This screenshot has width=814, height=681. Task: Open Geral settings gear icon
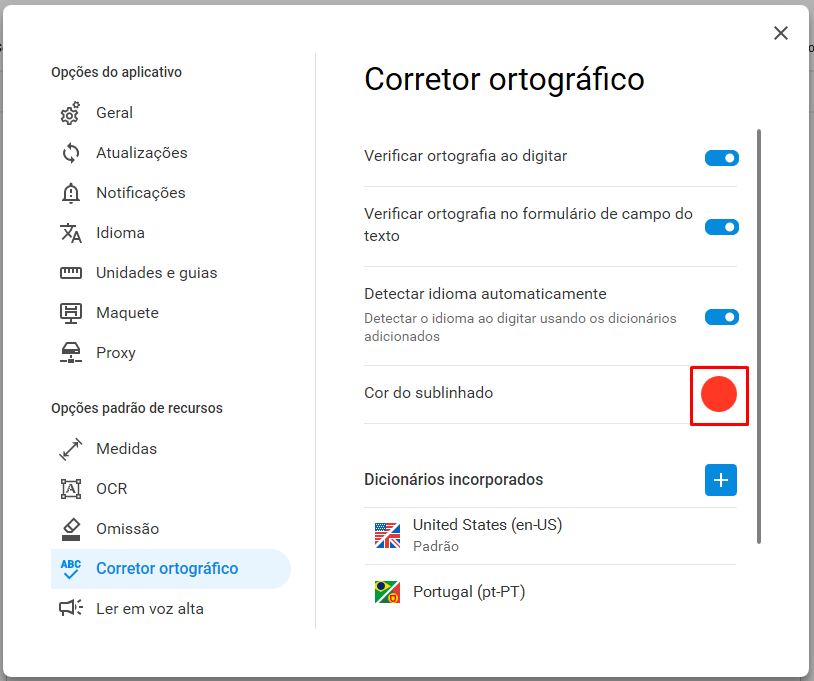[71, 113]
